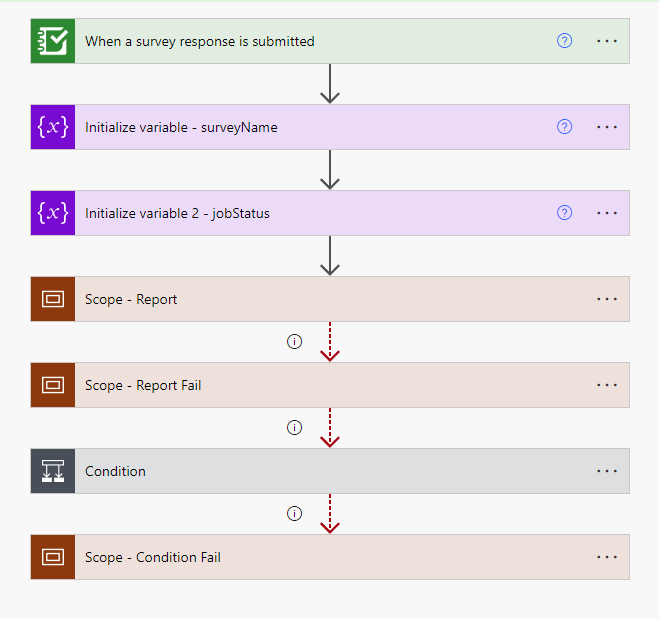Screen dimensions: 659x619
Task: Open the ellipsis menu for the Condition step
Action: click(x=606, y=471)
